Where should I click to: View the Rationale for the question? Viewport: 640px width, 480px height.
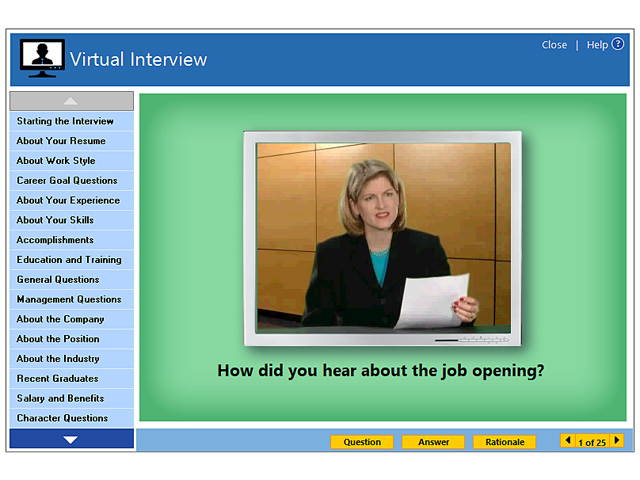pyautogui.click(x=505, y=442)
